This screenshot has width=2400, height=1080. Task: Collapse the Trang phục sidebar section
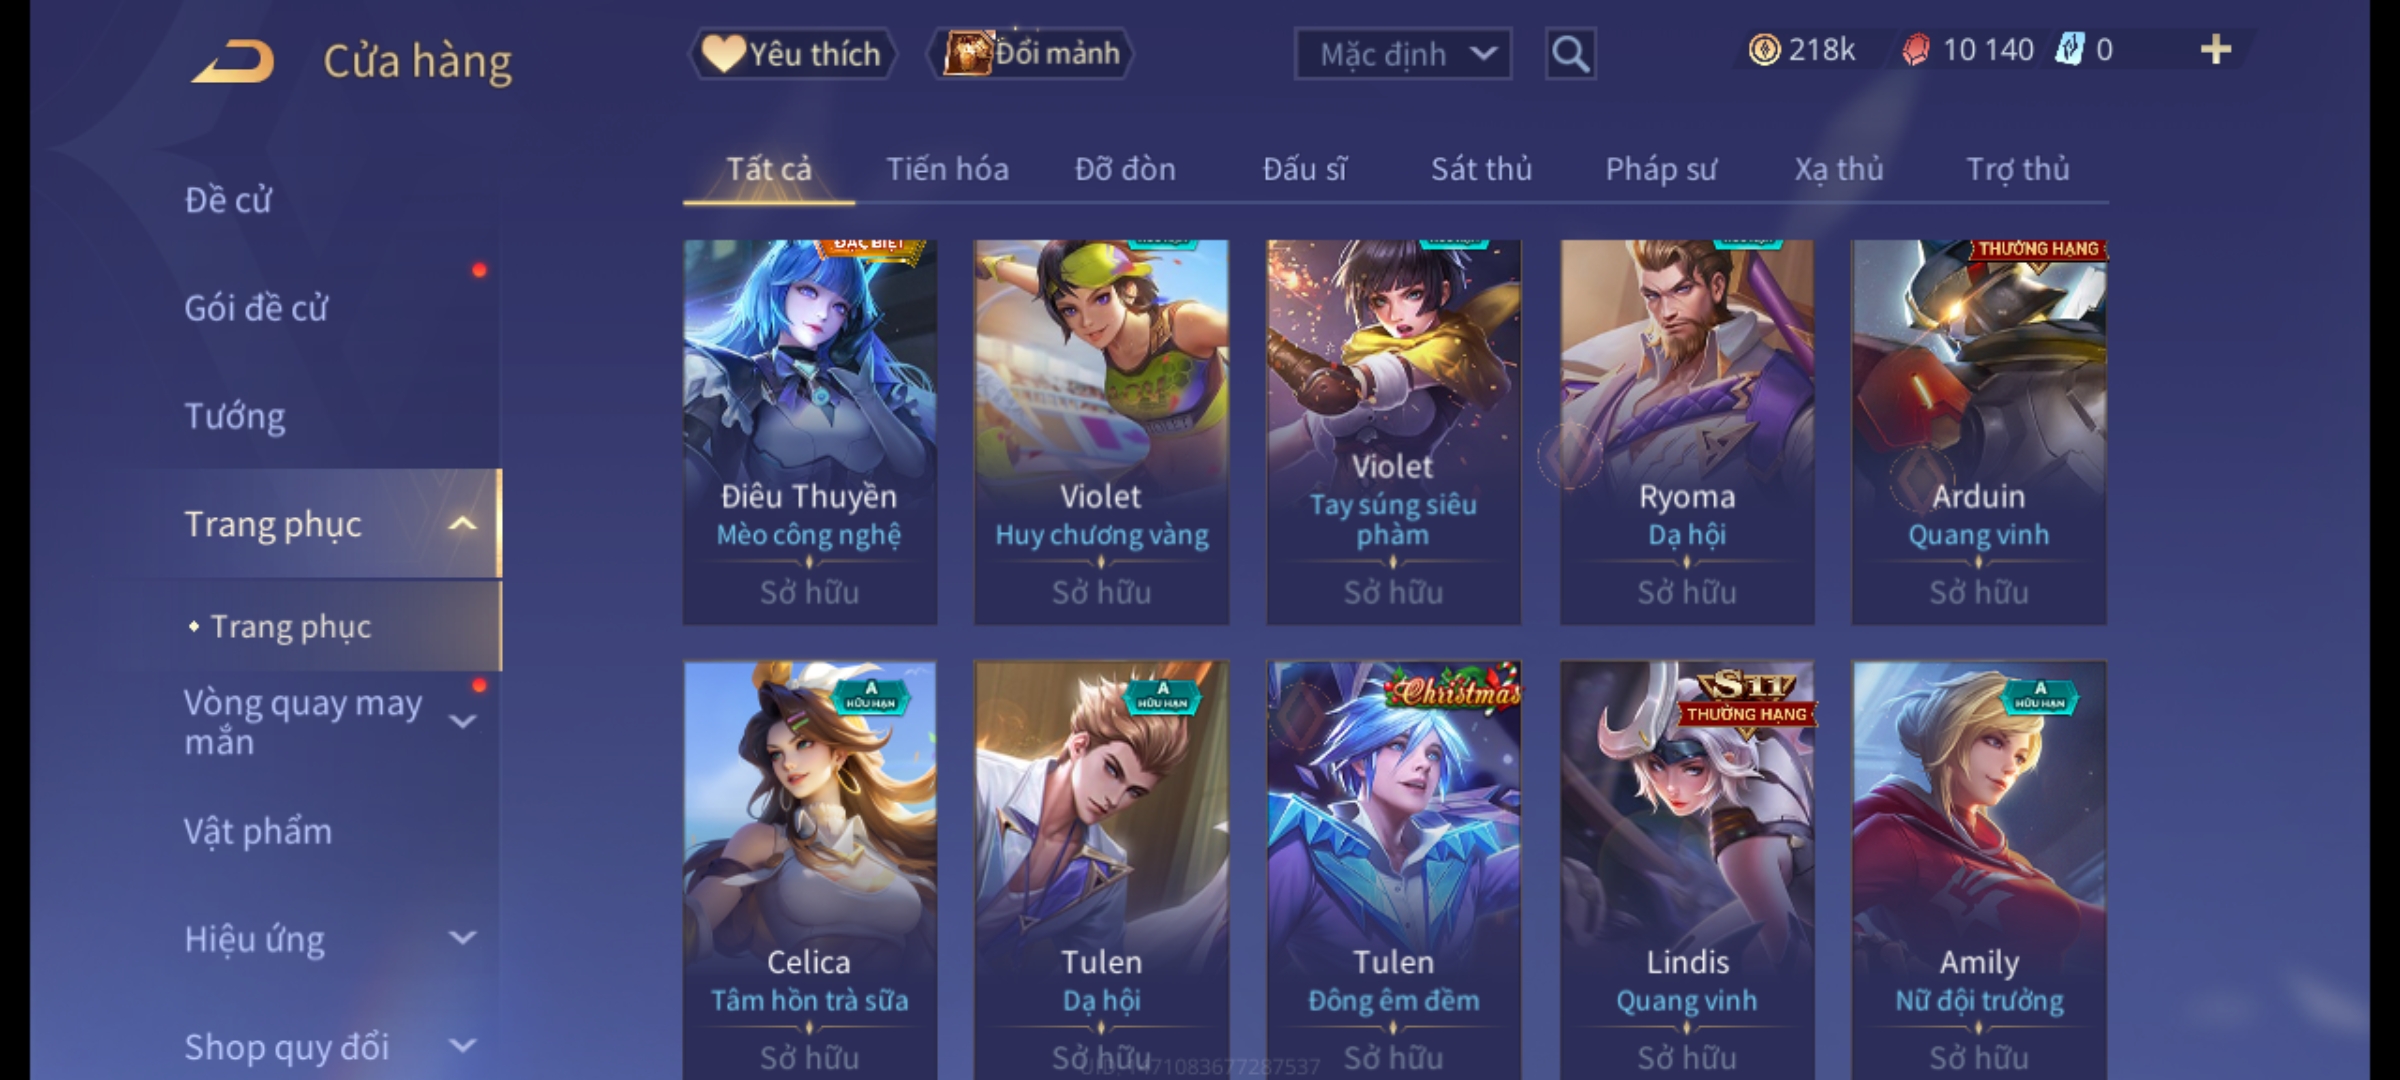[462, 524]
